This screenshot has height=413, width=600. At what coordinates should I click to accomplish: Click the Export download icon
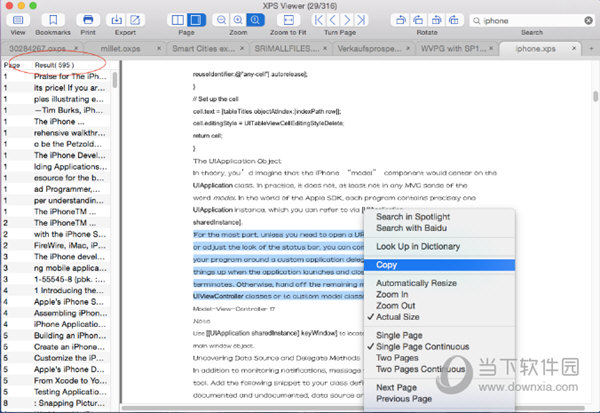pyautogui.click(x=116, y=20)
